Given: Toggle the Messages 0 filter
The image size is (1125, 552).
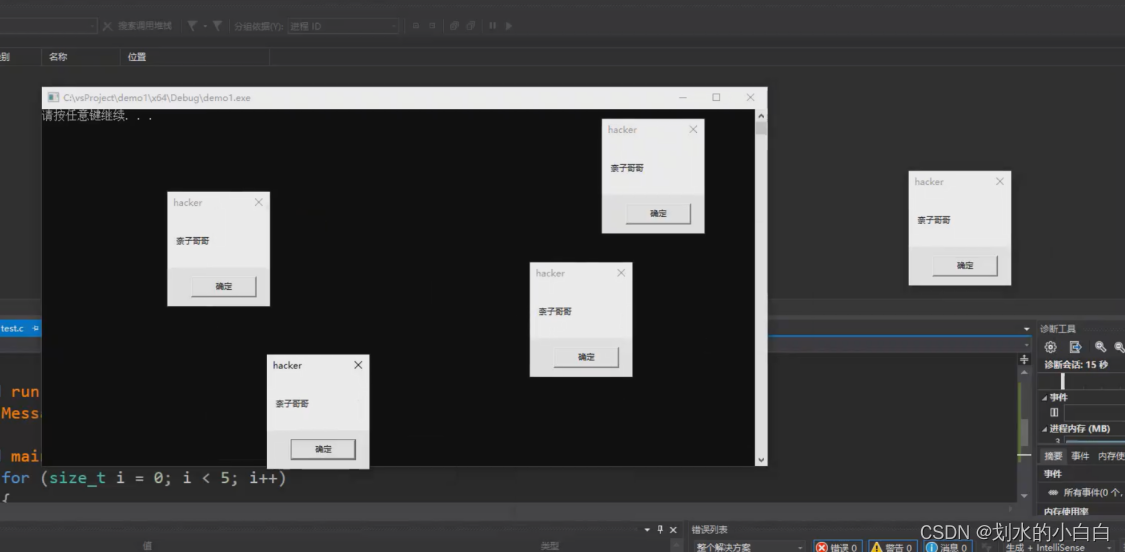Looking at the screenshot, I should click(x=946, y=547).
